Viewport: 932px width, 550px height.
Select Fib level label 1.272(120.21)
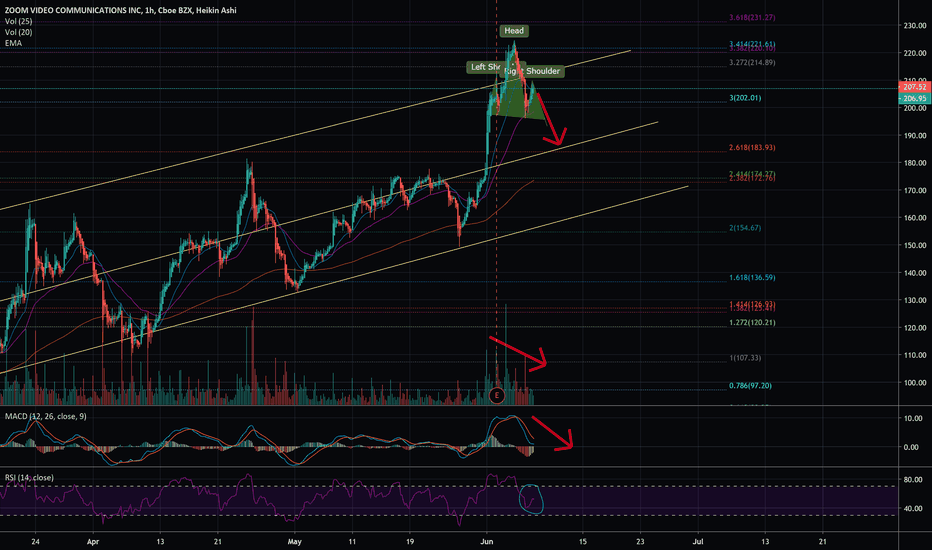click(752, 323)
